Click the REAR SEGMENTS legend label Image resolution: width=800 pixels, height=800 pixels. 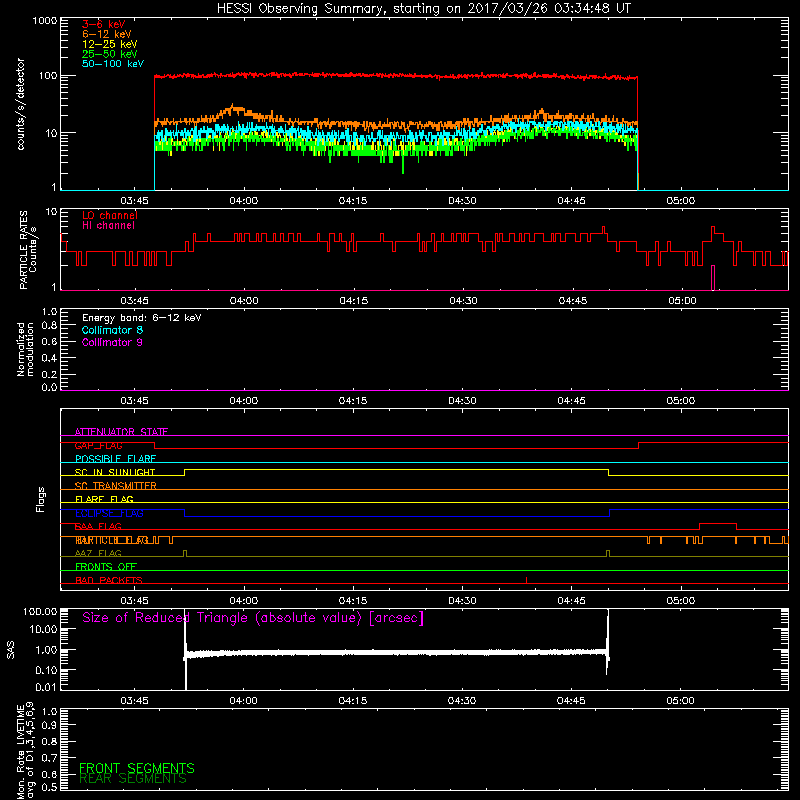pyautogui.click(x=133, y=779)
